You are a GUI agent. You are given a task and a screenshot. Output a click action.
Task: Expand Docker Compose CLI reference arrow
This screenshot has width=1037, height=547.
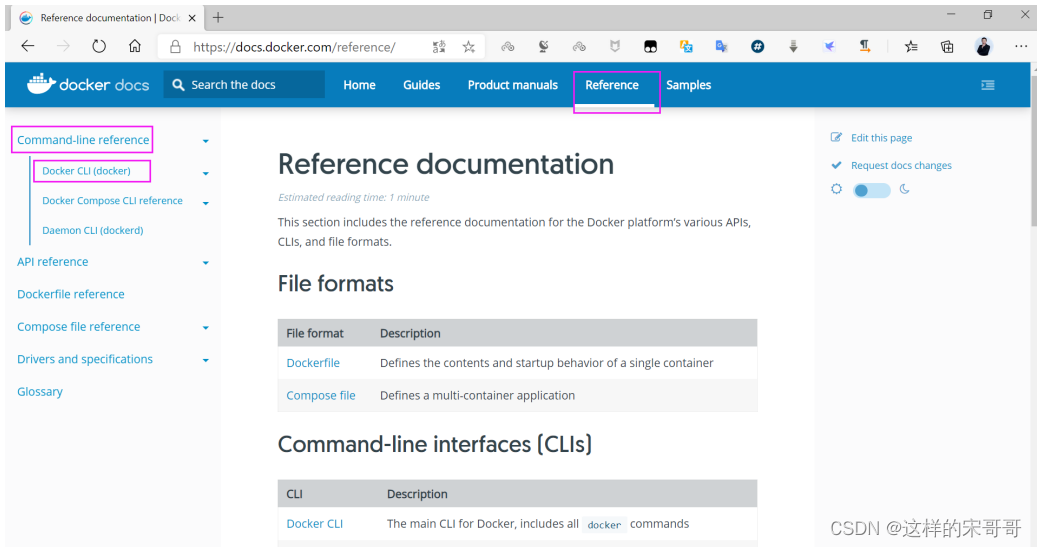pos(206,203)
